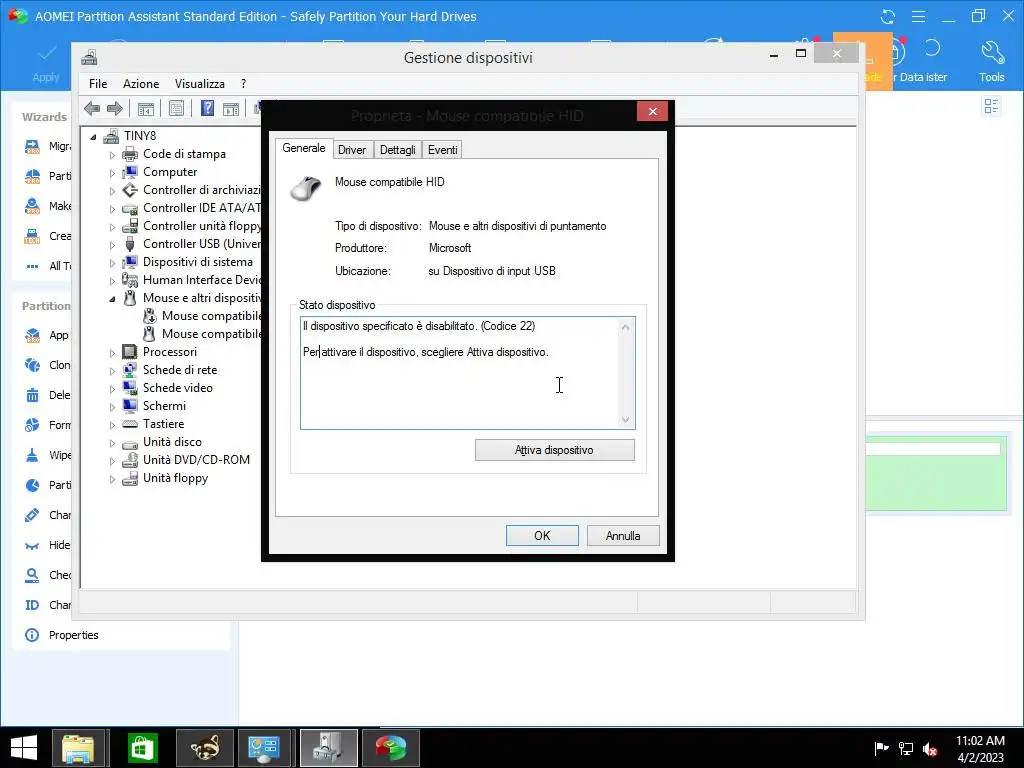Open File Explorer from the taskbar
The image size is (1024, 768).
point(78,748)
